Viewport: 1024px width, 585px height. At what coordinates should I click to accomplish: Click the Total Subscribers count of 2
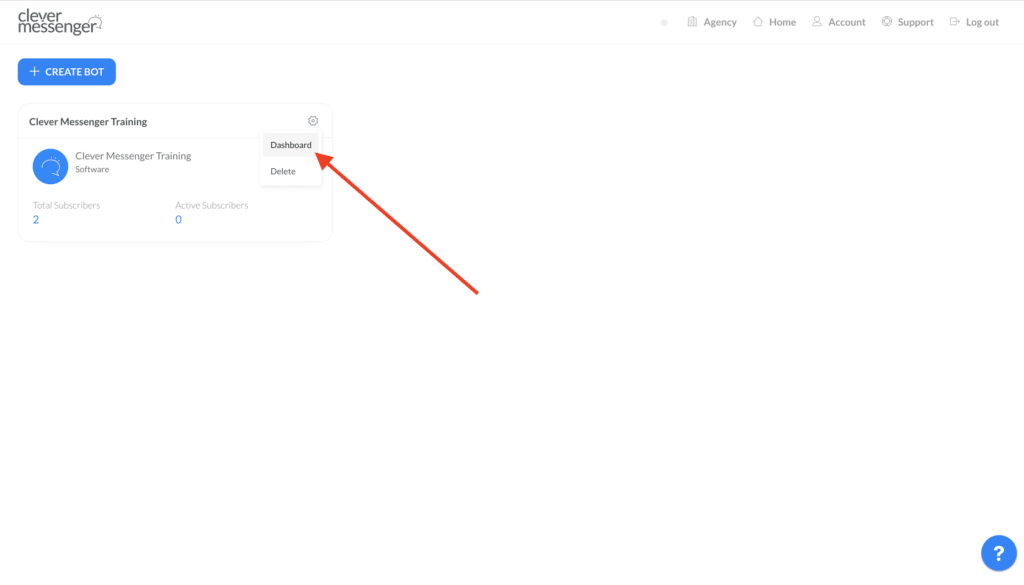[36, 218]
